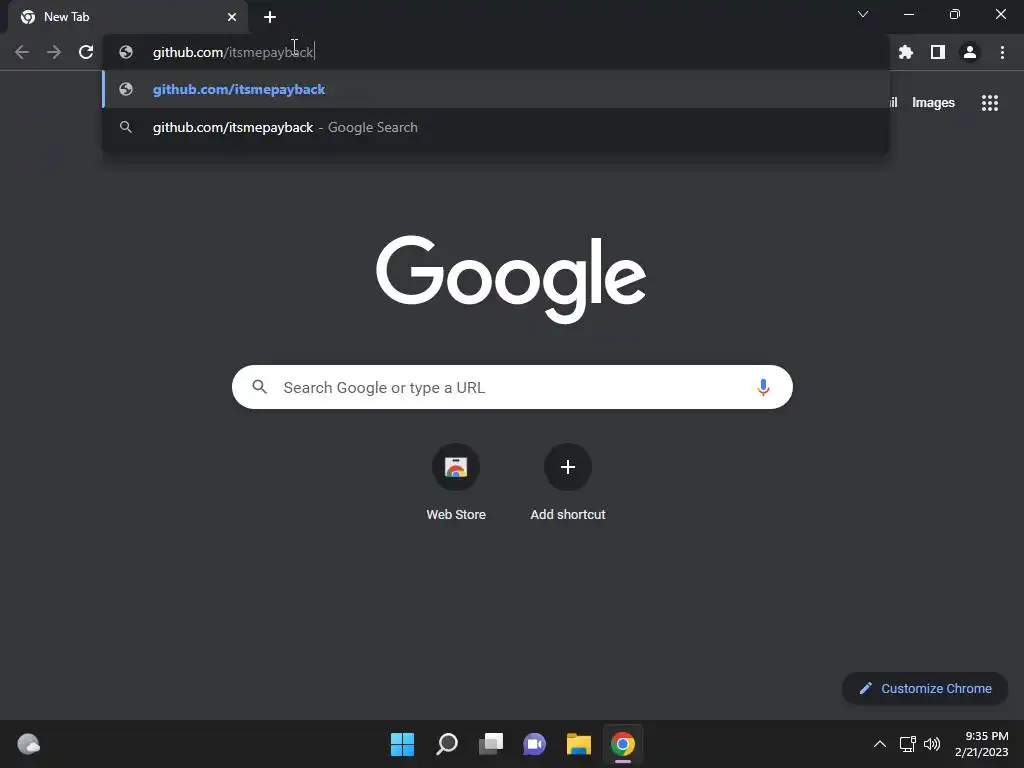Open Windows taskbar search
Image resolution: width=1024 pixels, height=768 pixels.
(x=447, y=744)
